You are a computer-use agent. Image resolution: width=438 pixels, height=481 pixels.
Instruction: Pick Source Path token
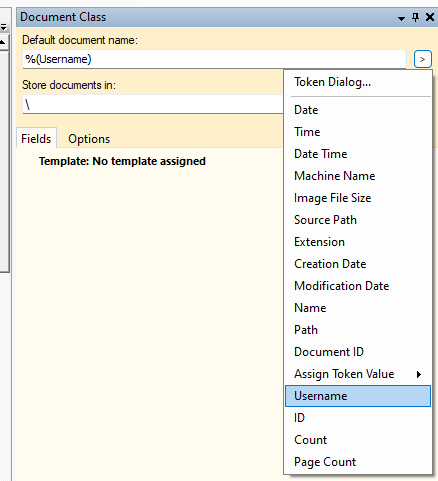click(358, 220)
